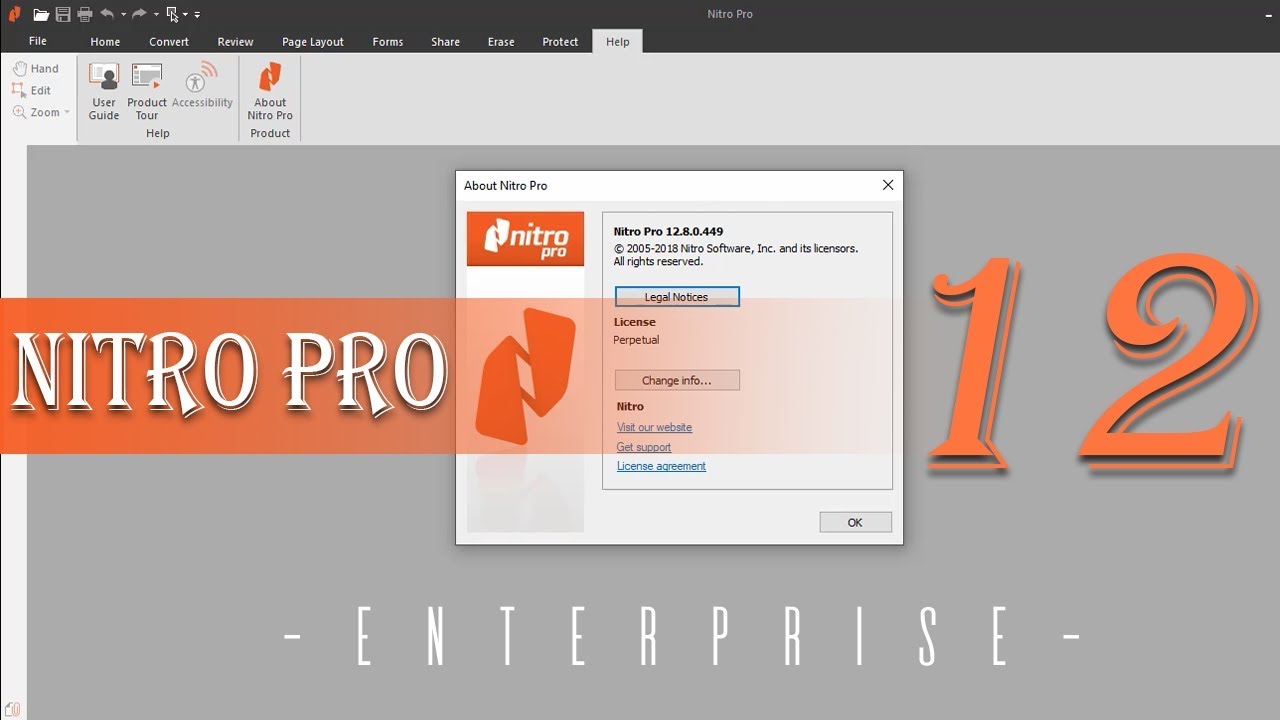This screenshot has width=1280, height=720.
Task: Confirm the About dialog with OK
Action: (x=855, y=522)
